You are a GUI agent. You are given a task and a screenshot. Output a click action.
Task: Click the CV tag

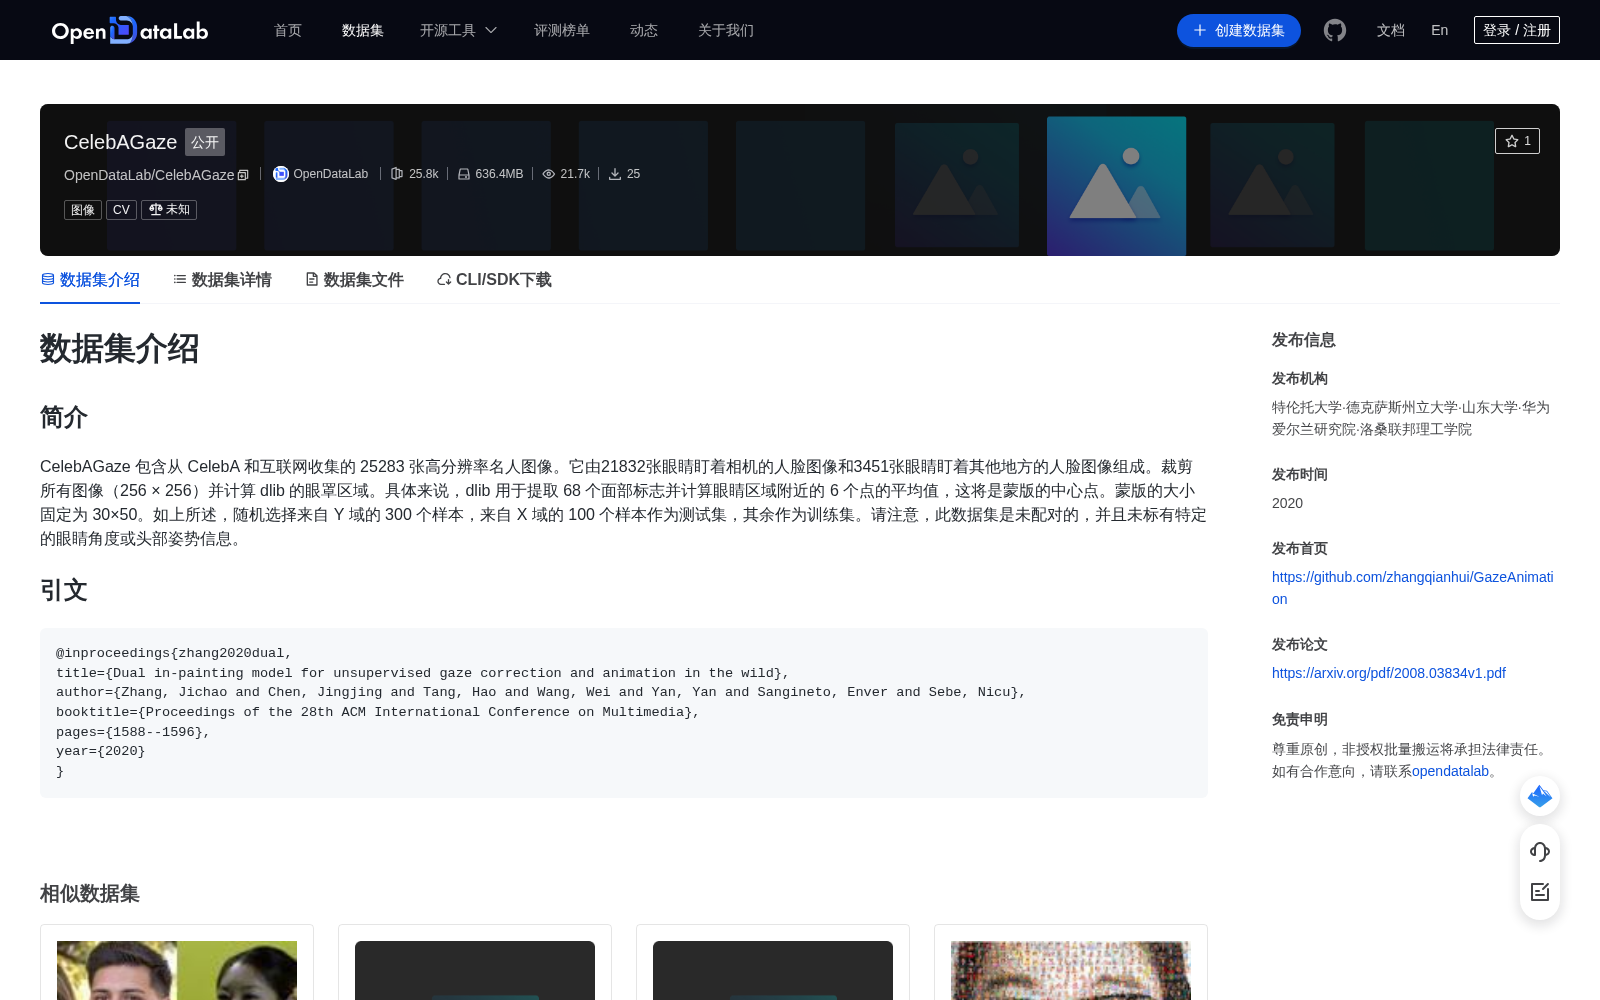[121, 210]
